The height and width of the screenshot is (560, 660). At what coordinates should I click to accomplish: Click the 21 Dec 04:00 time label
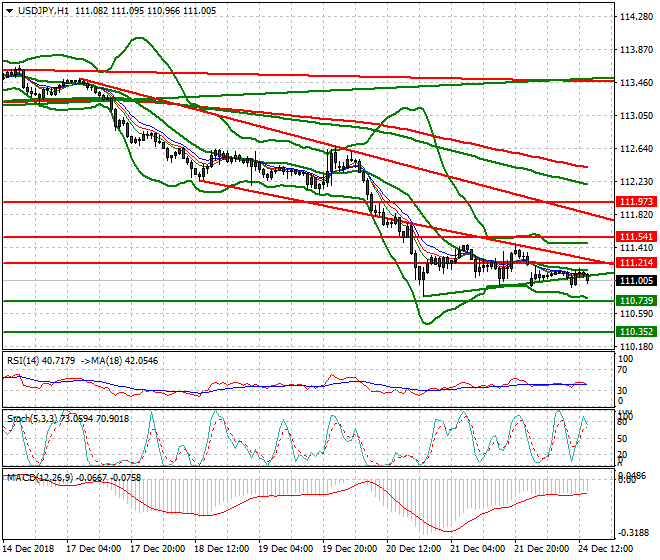tap(477, 549)
